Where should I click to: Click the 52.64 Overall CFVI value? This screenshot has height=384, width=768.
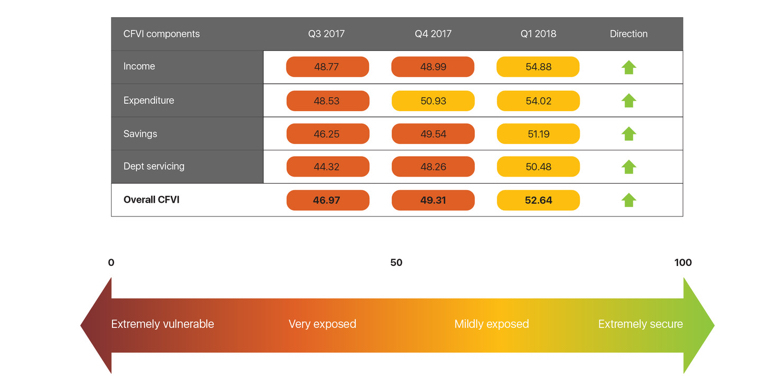538,200
